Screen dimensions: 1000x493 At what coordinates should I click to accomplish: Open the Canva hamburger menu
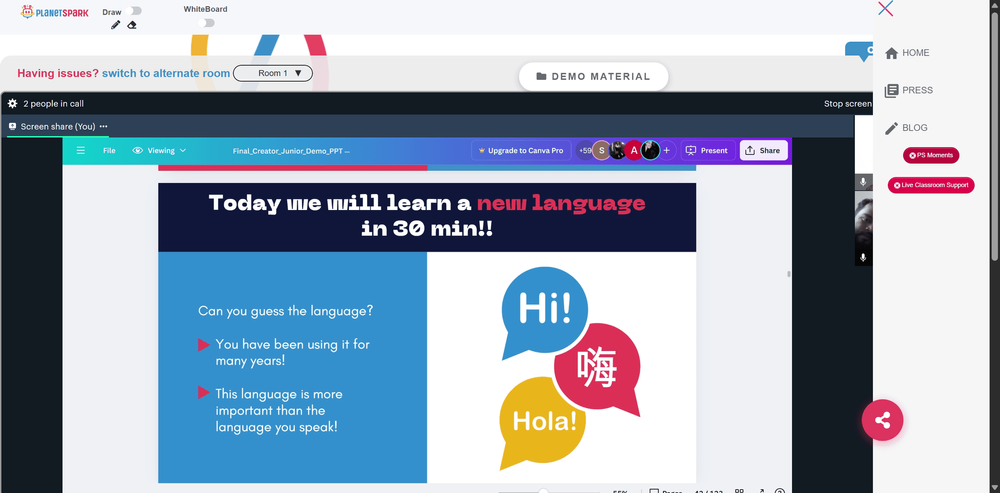(80, 151)
